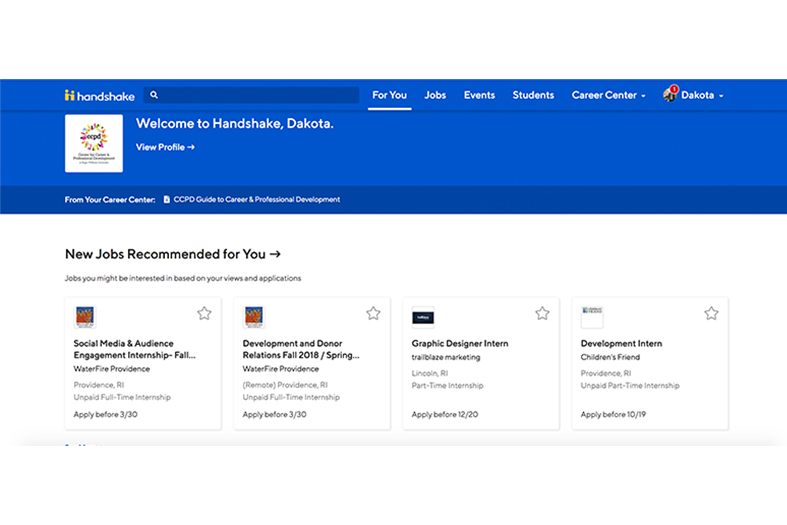Save the Graphic Designer Intern job with star
This screenshot has height=525, width=787.
coord(542,313)
